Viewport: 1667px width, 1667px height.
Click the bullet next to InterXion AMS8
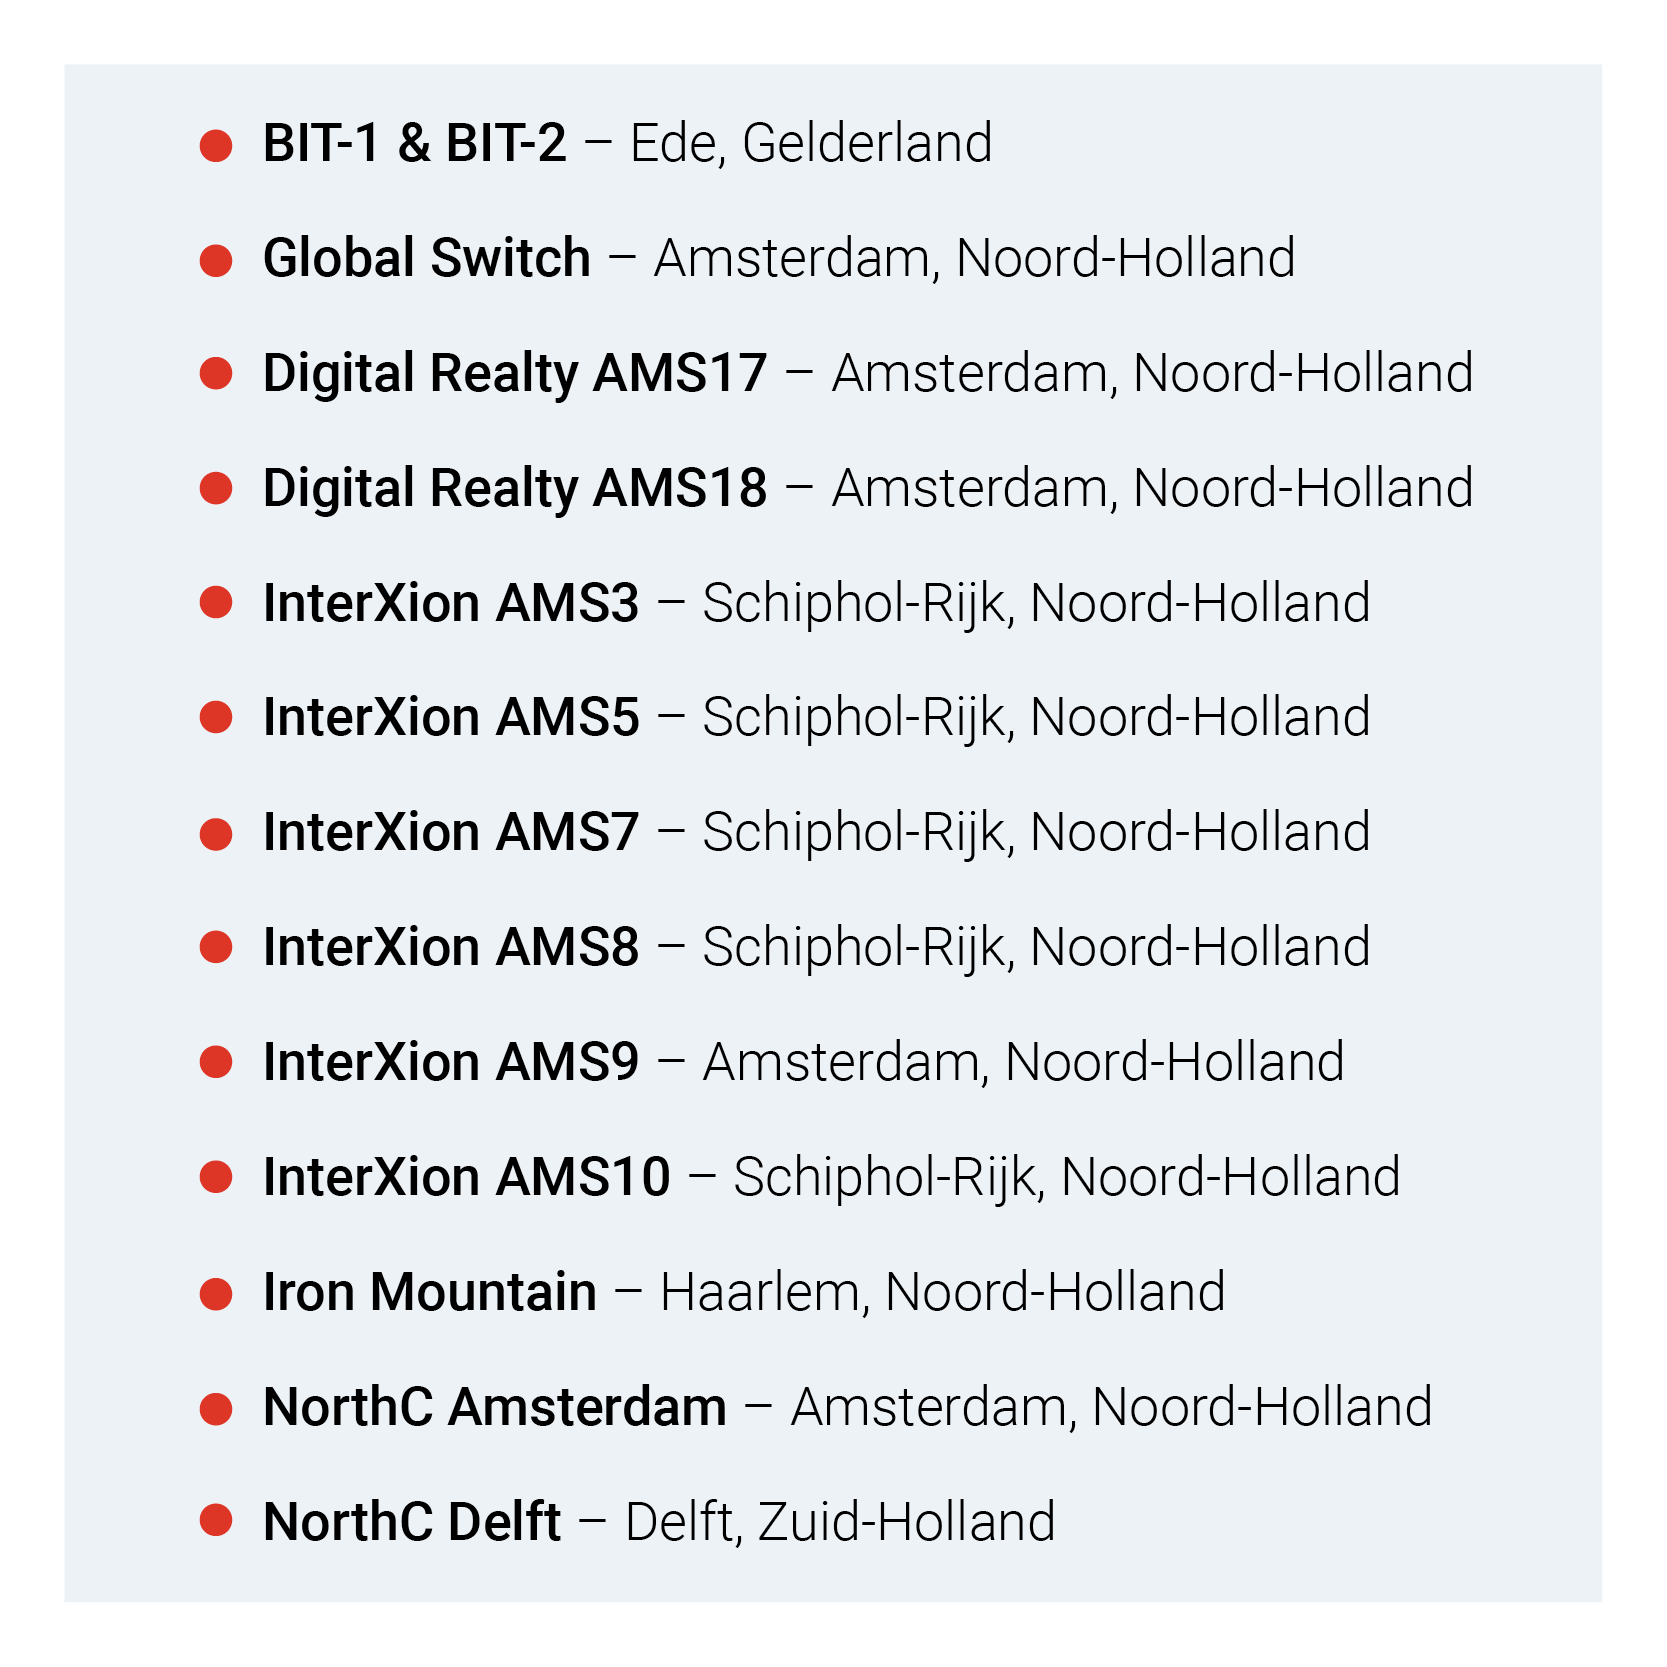click(216, 947)
